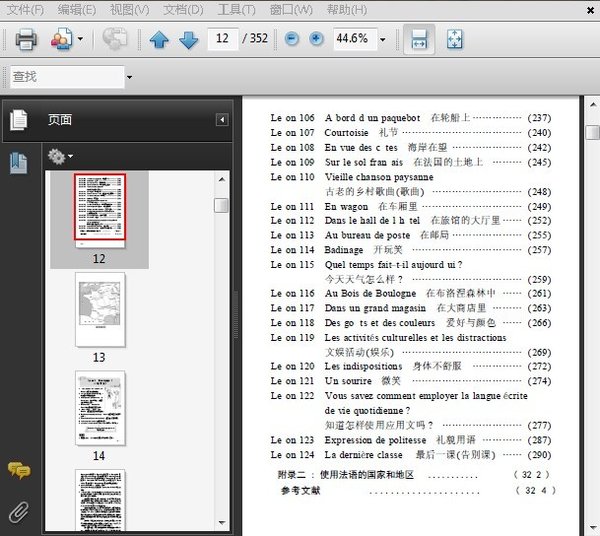Select page 12 thumbnail

(100, 209)
